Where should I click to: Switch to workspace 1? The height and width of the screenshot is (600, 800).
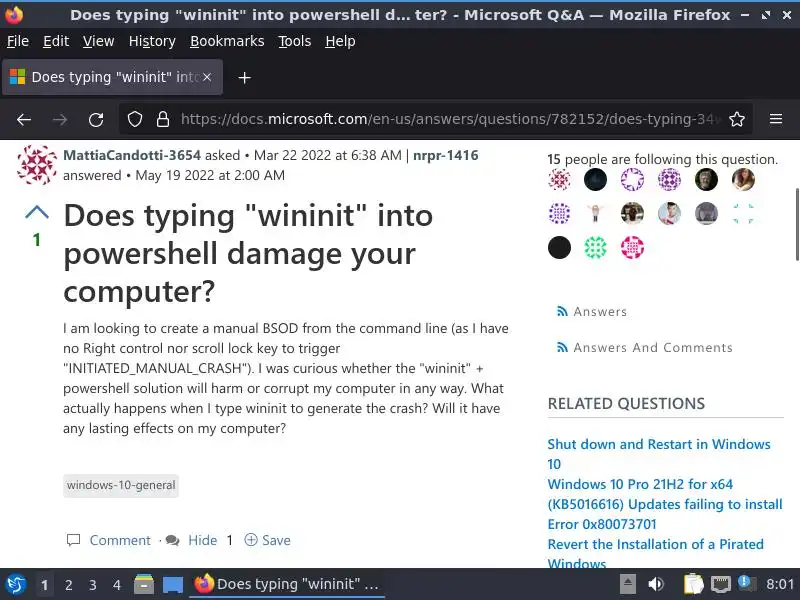point(44,585)
